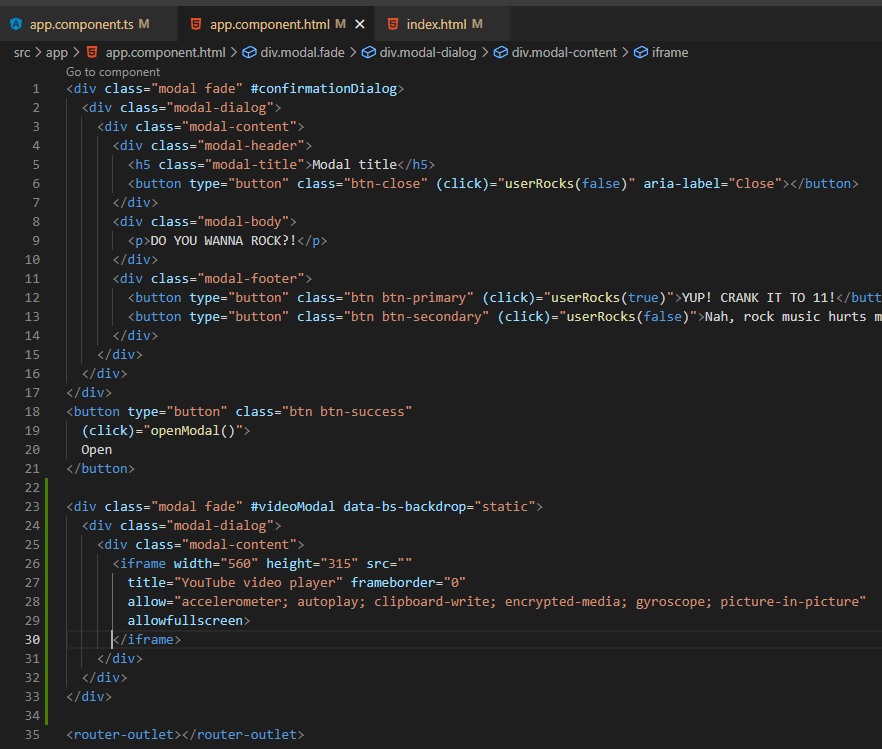This screenshot has height=749, width=882.
Task: Click the Angular icon on app.component.ts tab
Action: pyautogui.click(x=15, y=23)
